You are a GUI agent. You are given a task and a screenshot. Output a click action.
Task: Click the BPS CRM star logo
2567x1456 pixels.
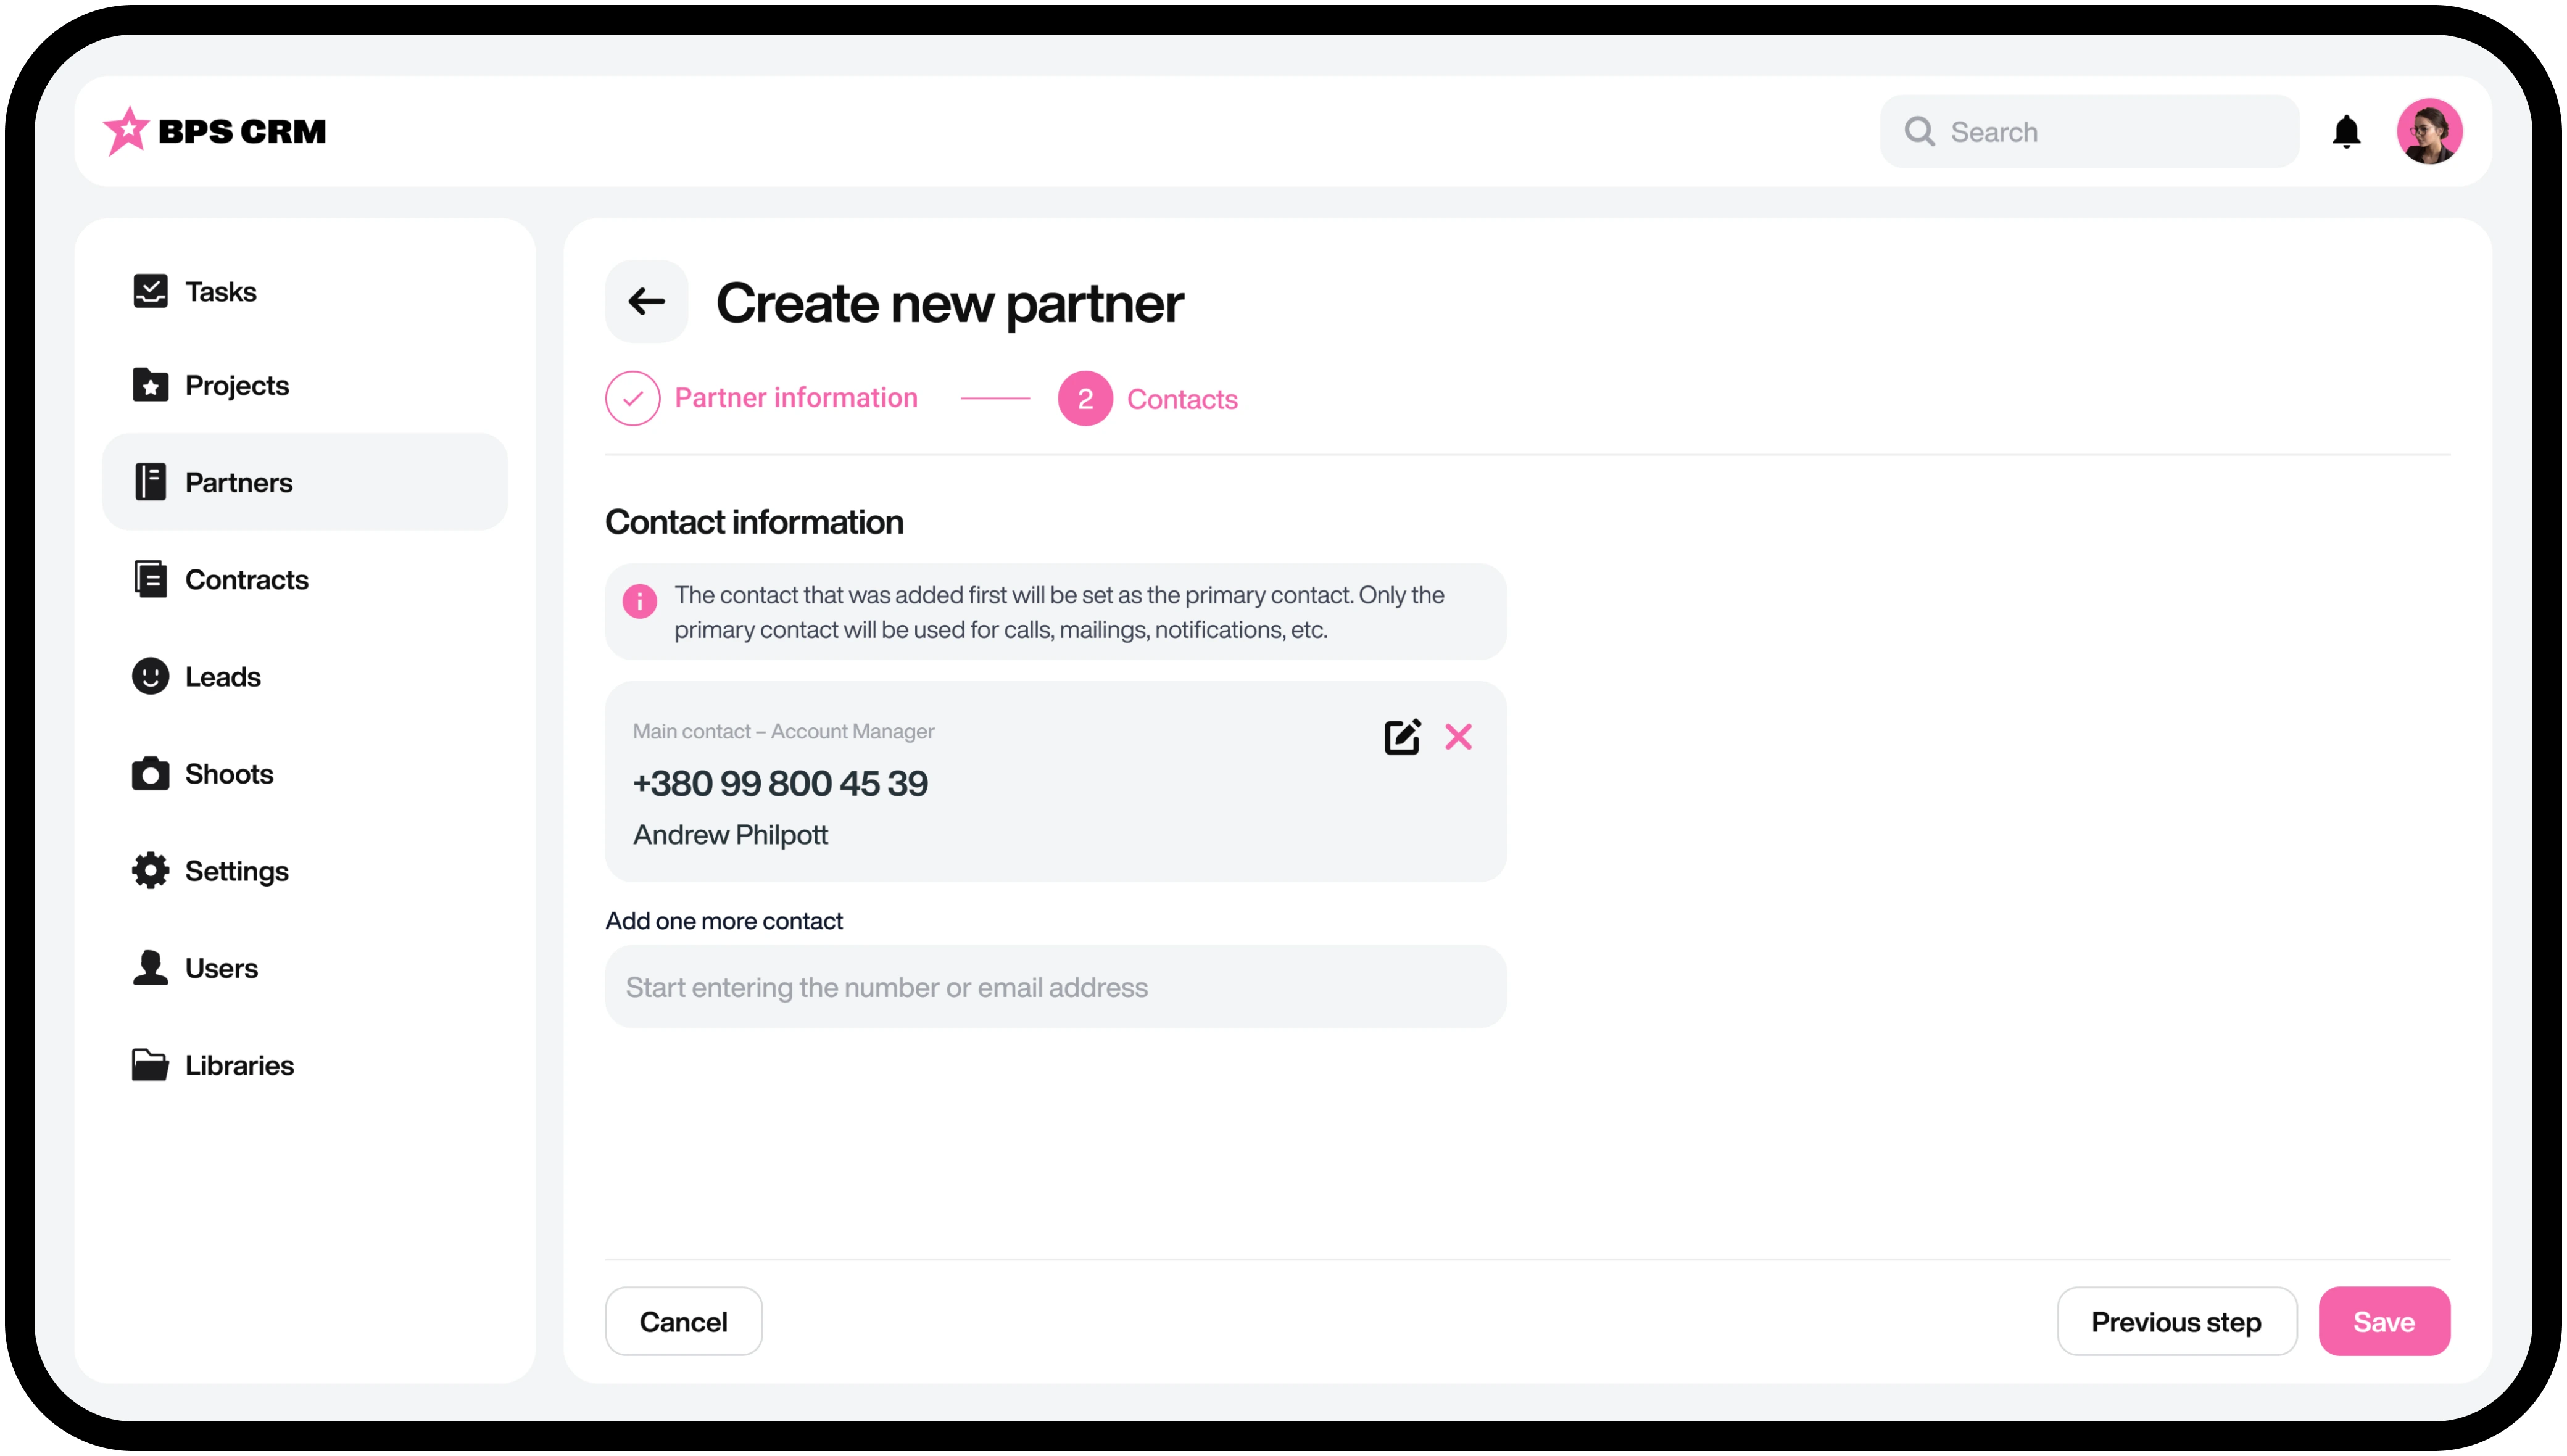127,131
